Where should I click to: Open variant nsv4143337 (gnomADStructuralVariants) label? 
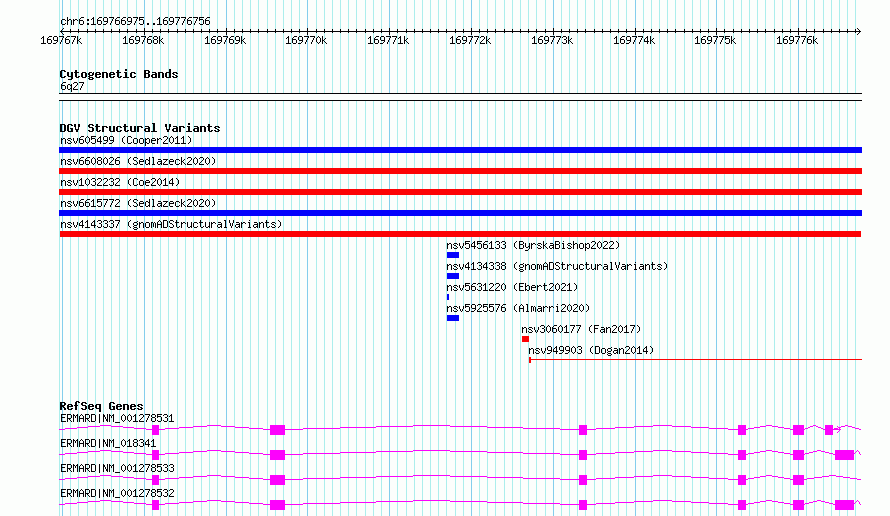coord(171,224)
